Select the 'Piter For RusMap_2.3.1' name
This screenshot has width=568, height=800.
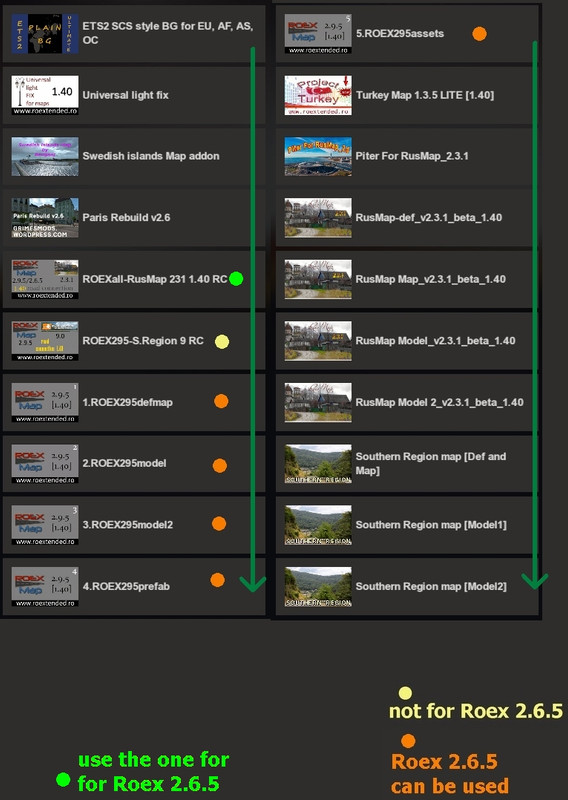pyautogui.click(x=412, y=156)
